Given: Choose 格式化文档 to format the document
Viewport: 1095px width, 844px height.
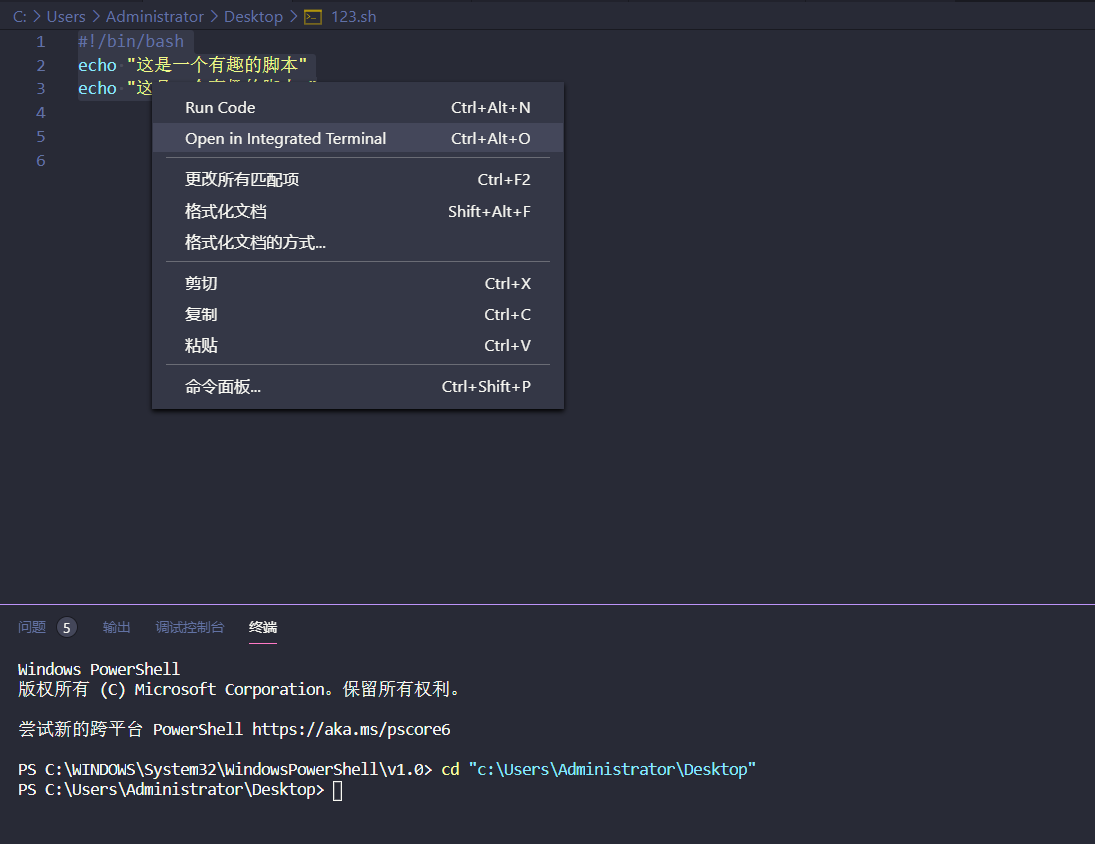Looking at the screenshot, I should click(219, 210).
